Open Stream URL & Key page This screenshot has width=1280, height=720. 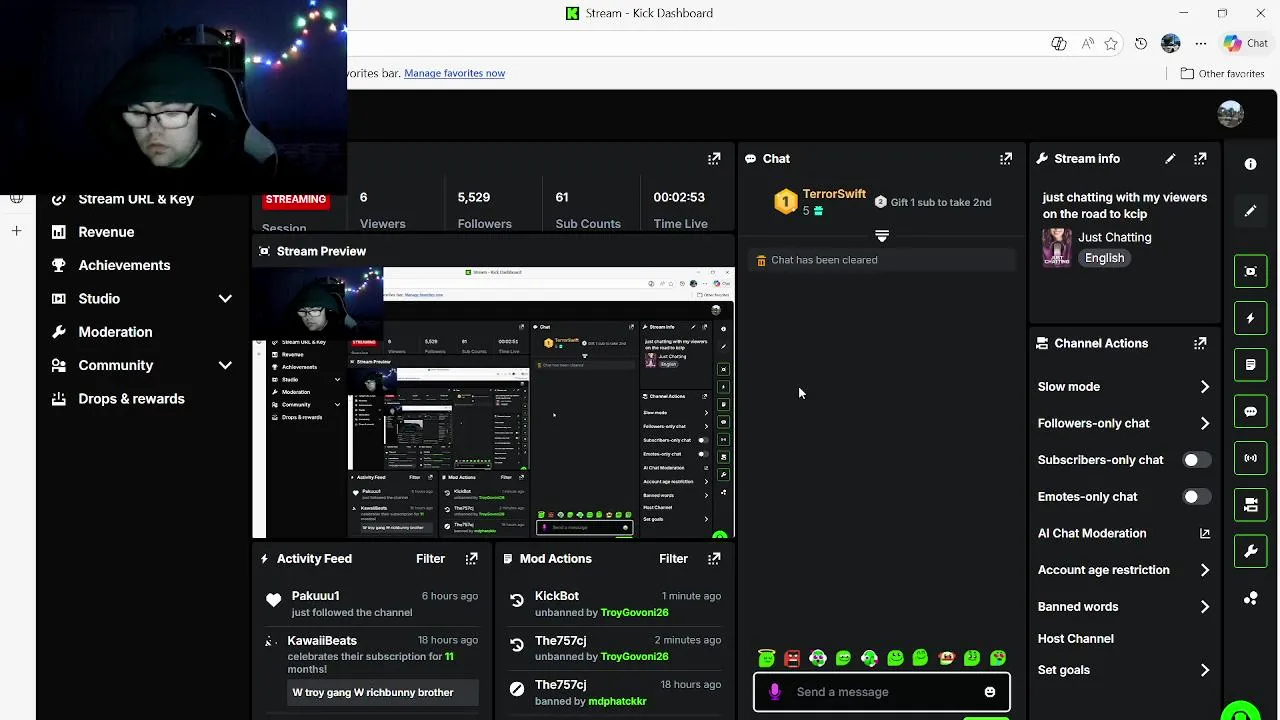point(136,199)
